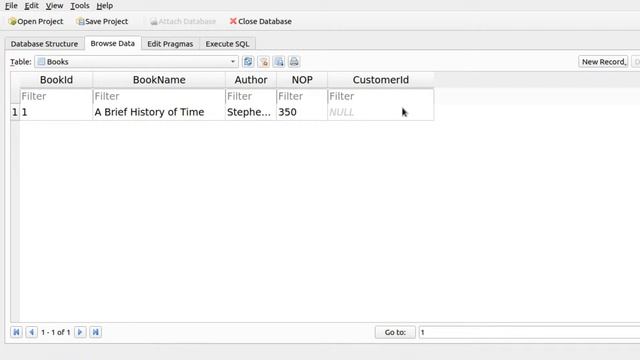The image size is (640, 360).
Task: Switch to Edit Pragmas tab
Action: click(x=170, y=44)
